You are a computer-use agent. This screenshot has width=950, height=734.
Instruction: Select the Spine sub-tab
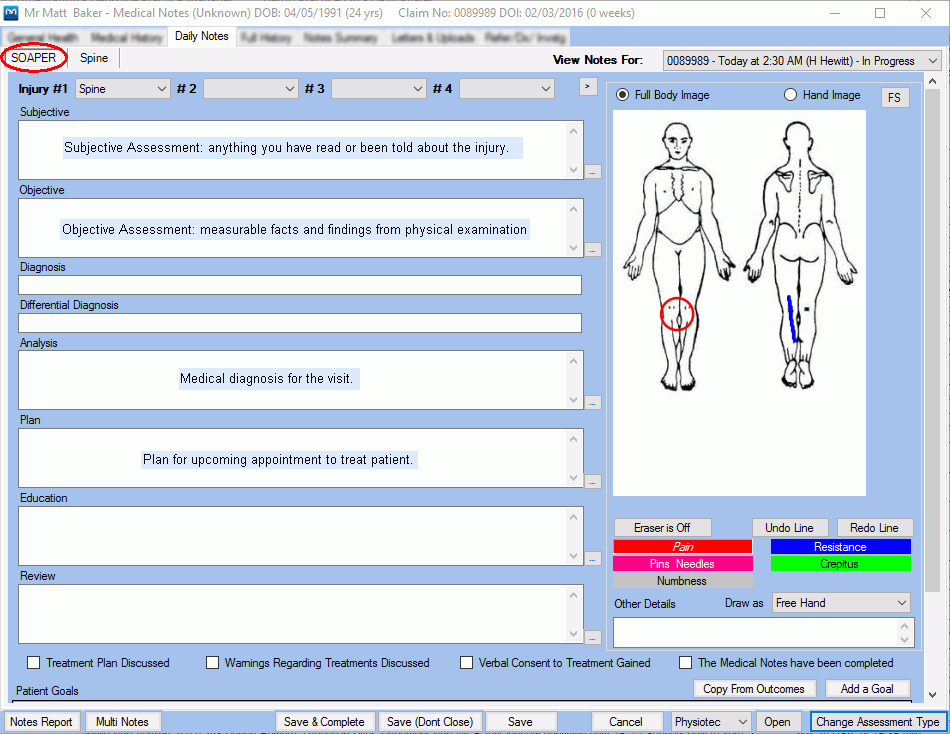(x=94, y=58)
